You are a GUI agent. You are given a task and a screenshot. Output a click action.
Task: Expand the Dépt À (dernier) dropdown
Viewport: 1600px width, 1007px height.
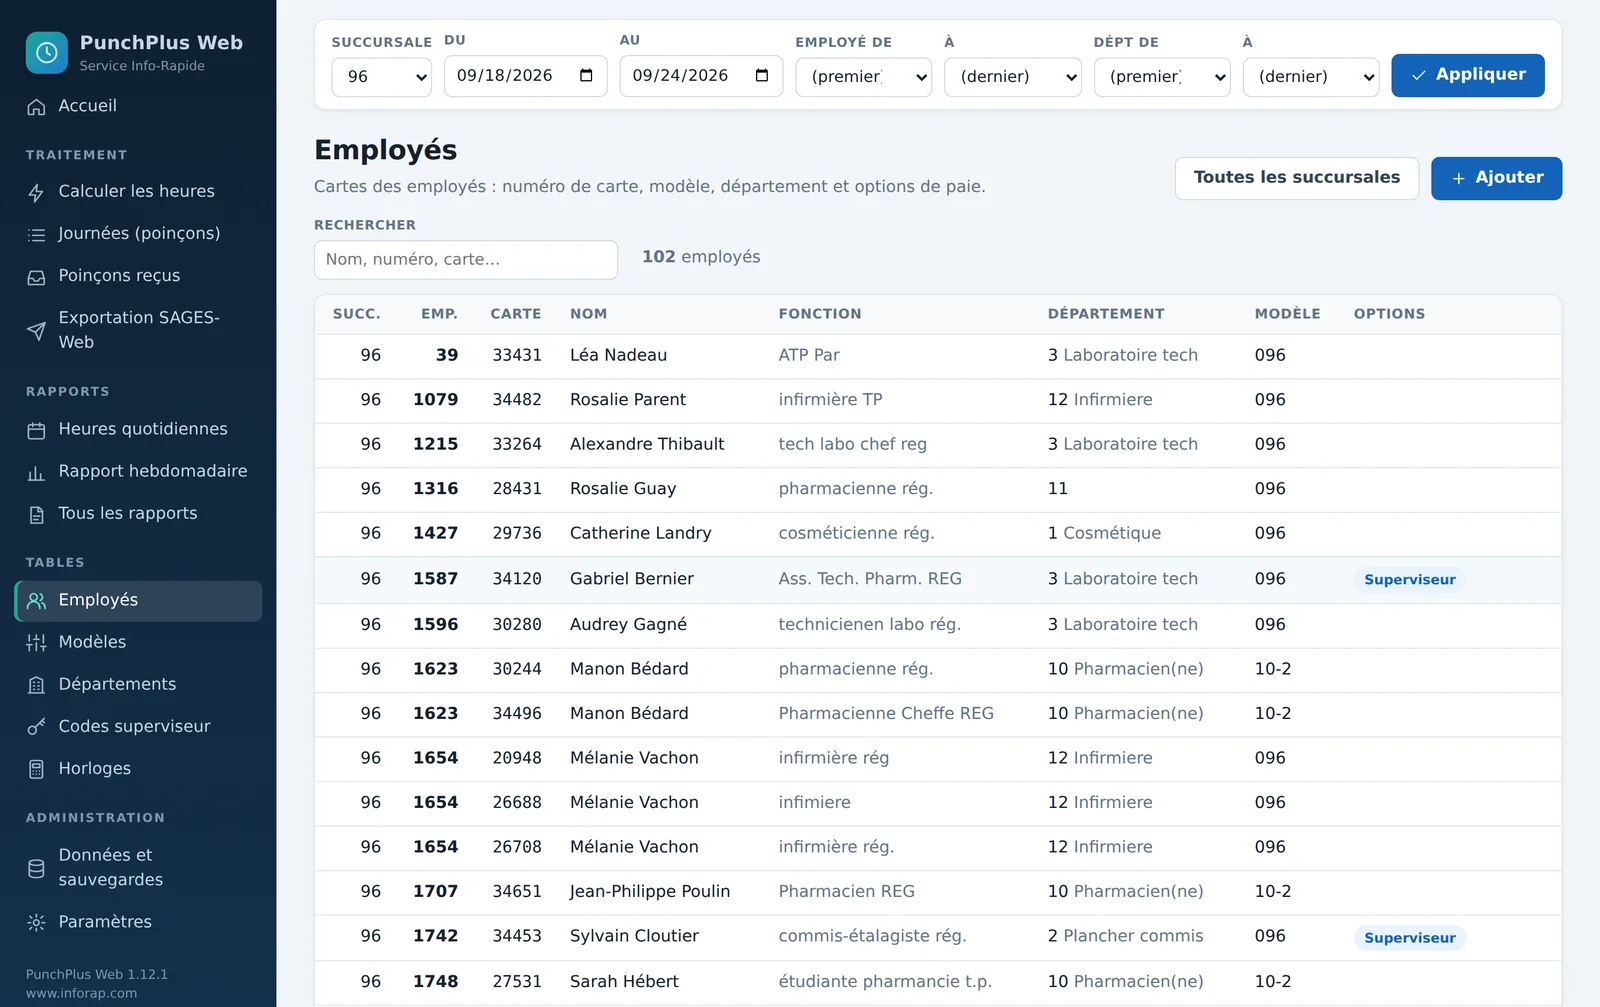pos(1311,77)
